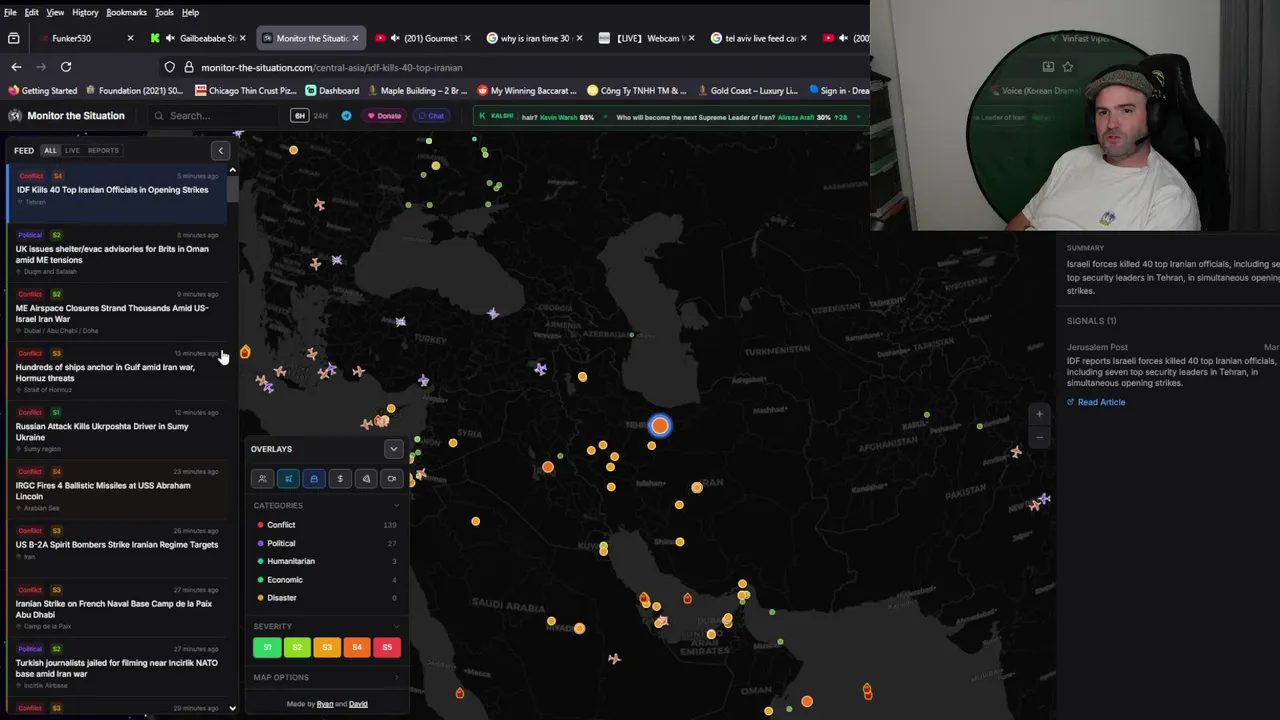Collapse the Overlays panel with chevron
The height and width of the screenshot is (720, 1280).
393,449
